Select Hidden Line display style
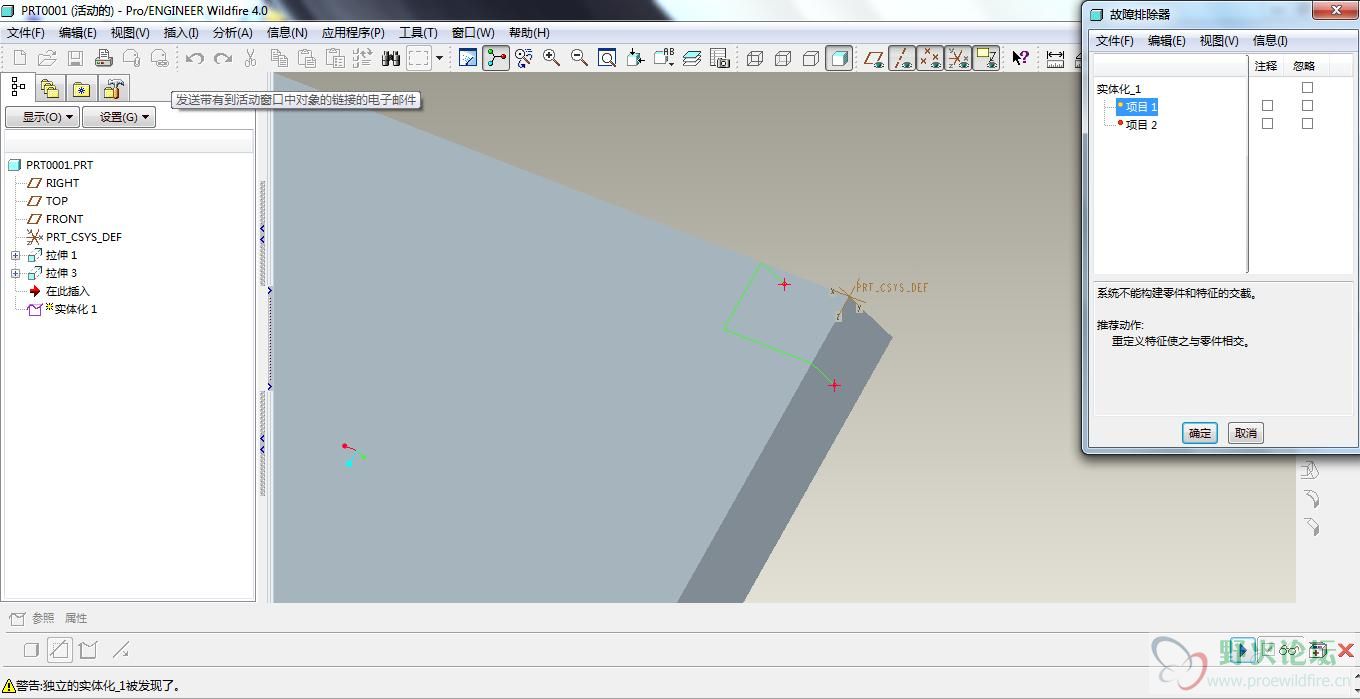Image resolution: width=1360 pixels, height=699 pixels. 783,58
